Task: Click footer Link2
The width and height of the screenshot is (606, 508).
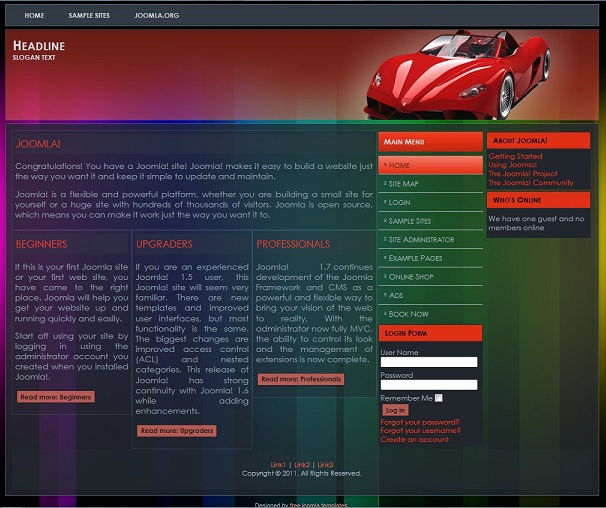Action: [x=302, y=465]
